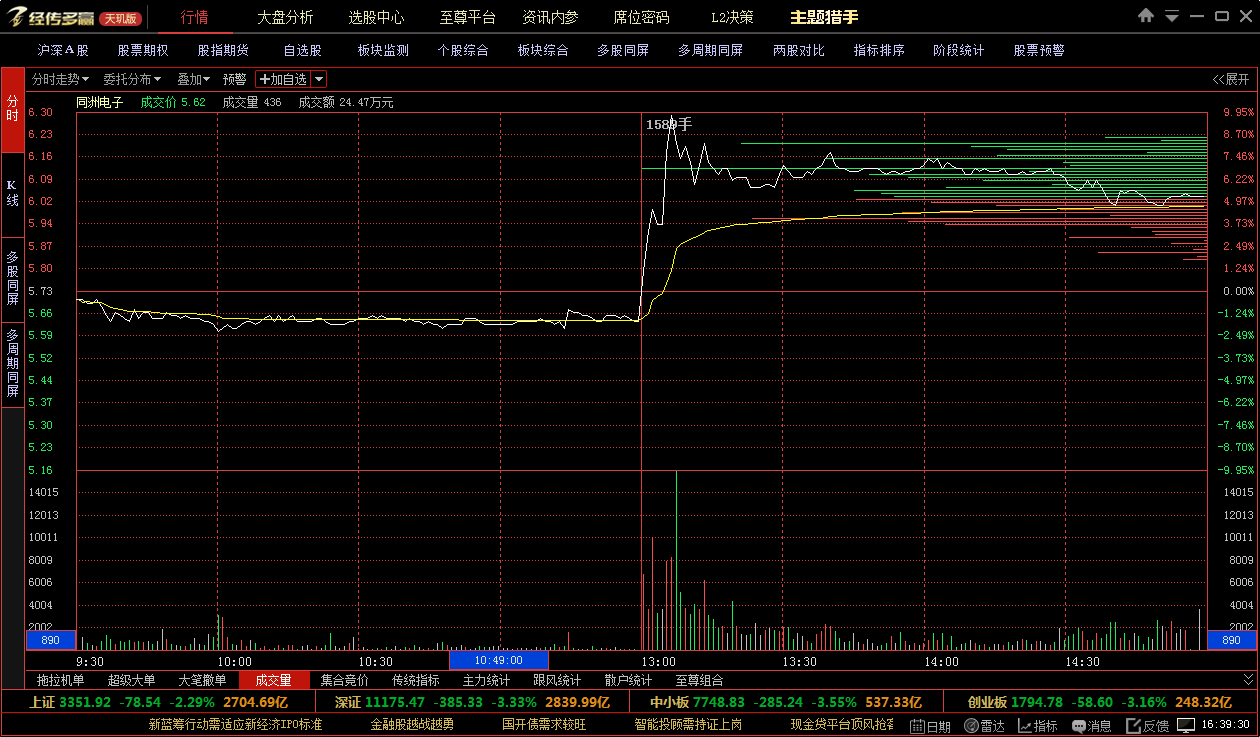The height and width of the screenshot is (737, 1260).
Task: Switch to 多周期同屏 from the submenu bar
Action: pyautogui.click(x=710, y=50)
